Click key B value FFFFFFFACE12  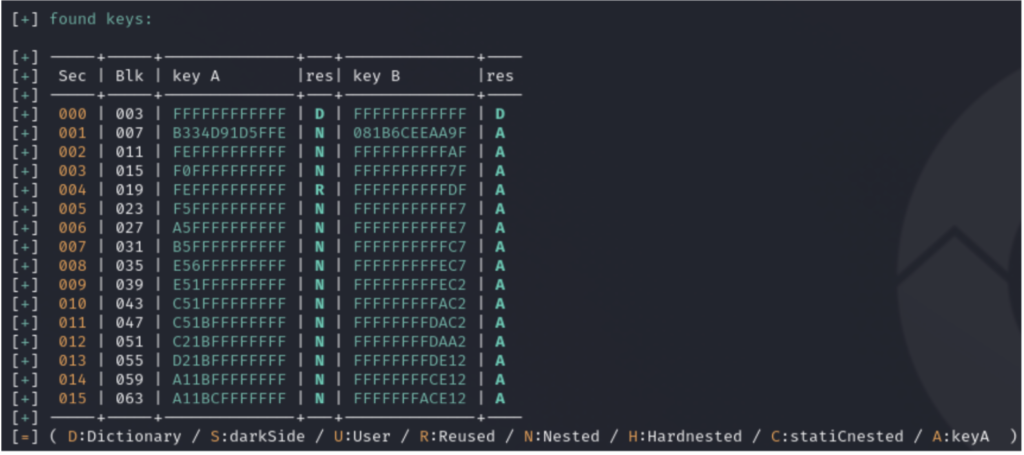[410, 398]
